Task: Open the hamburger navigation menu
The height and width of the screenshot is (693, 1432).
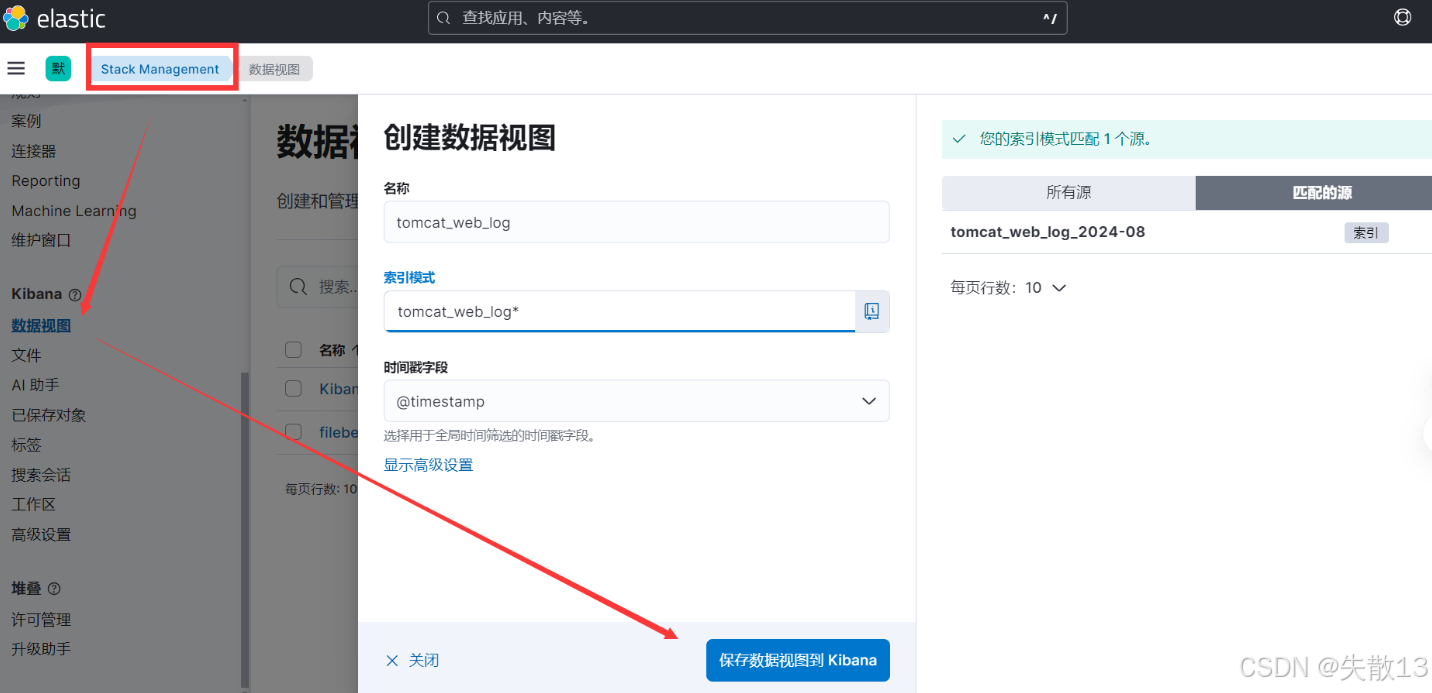Action: [x=16, y=68]
